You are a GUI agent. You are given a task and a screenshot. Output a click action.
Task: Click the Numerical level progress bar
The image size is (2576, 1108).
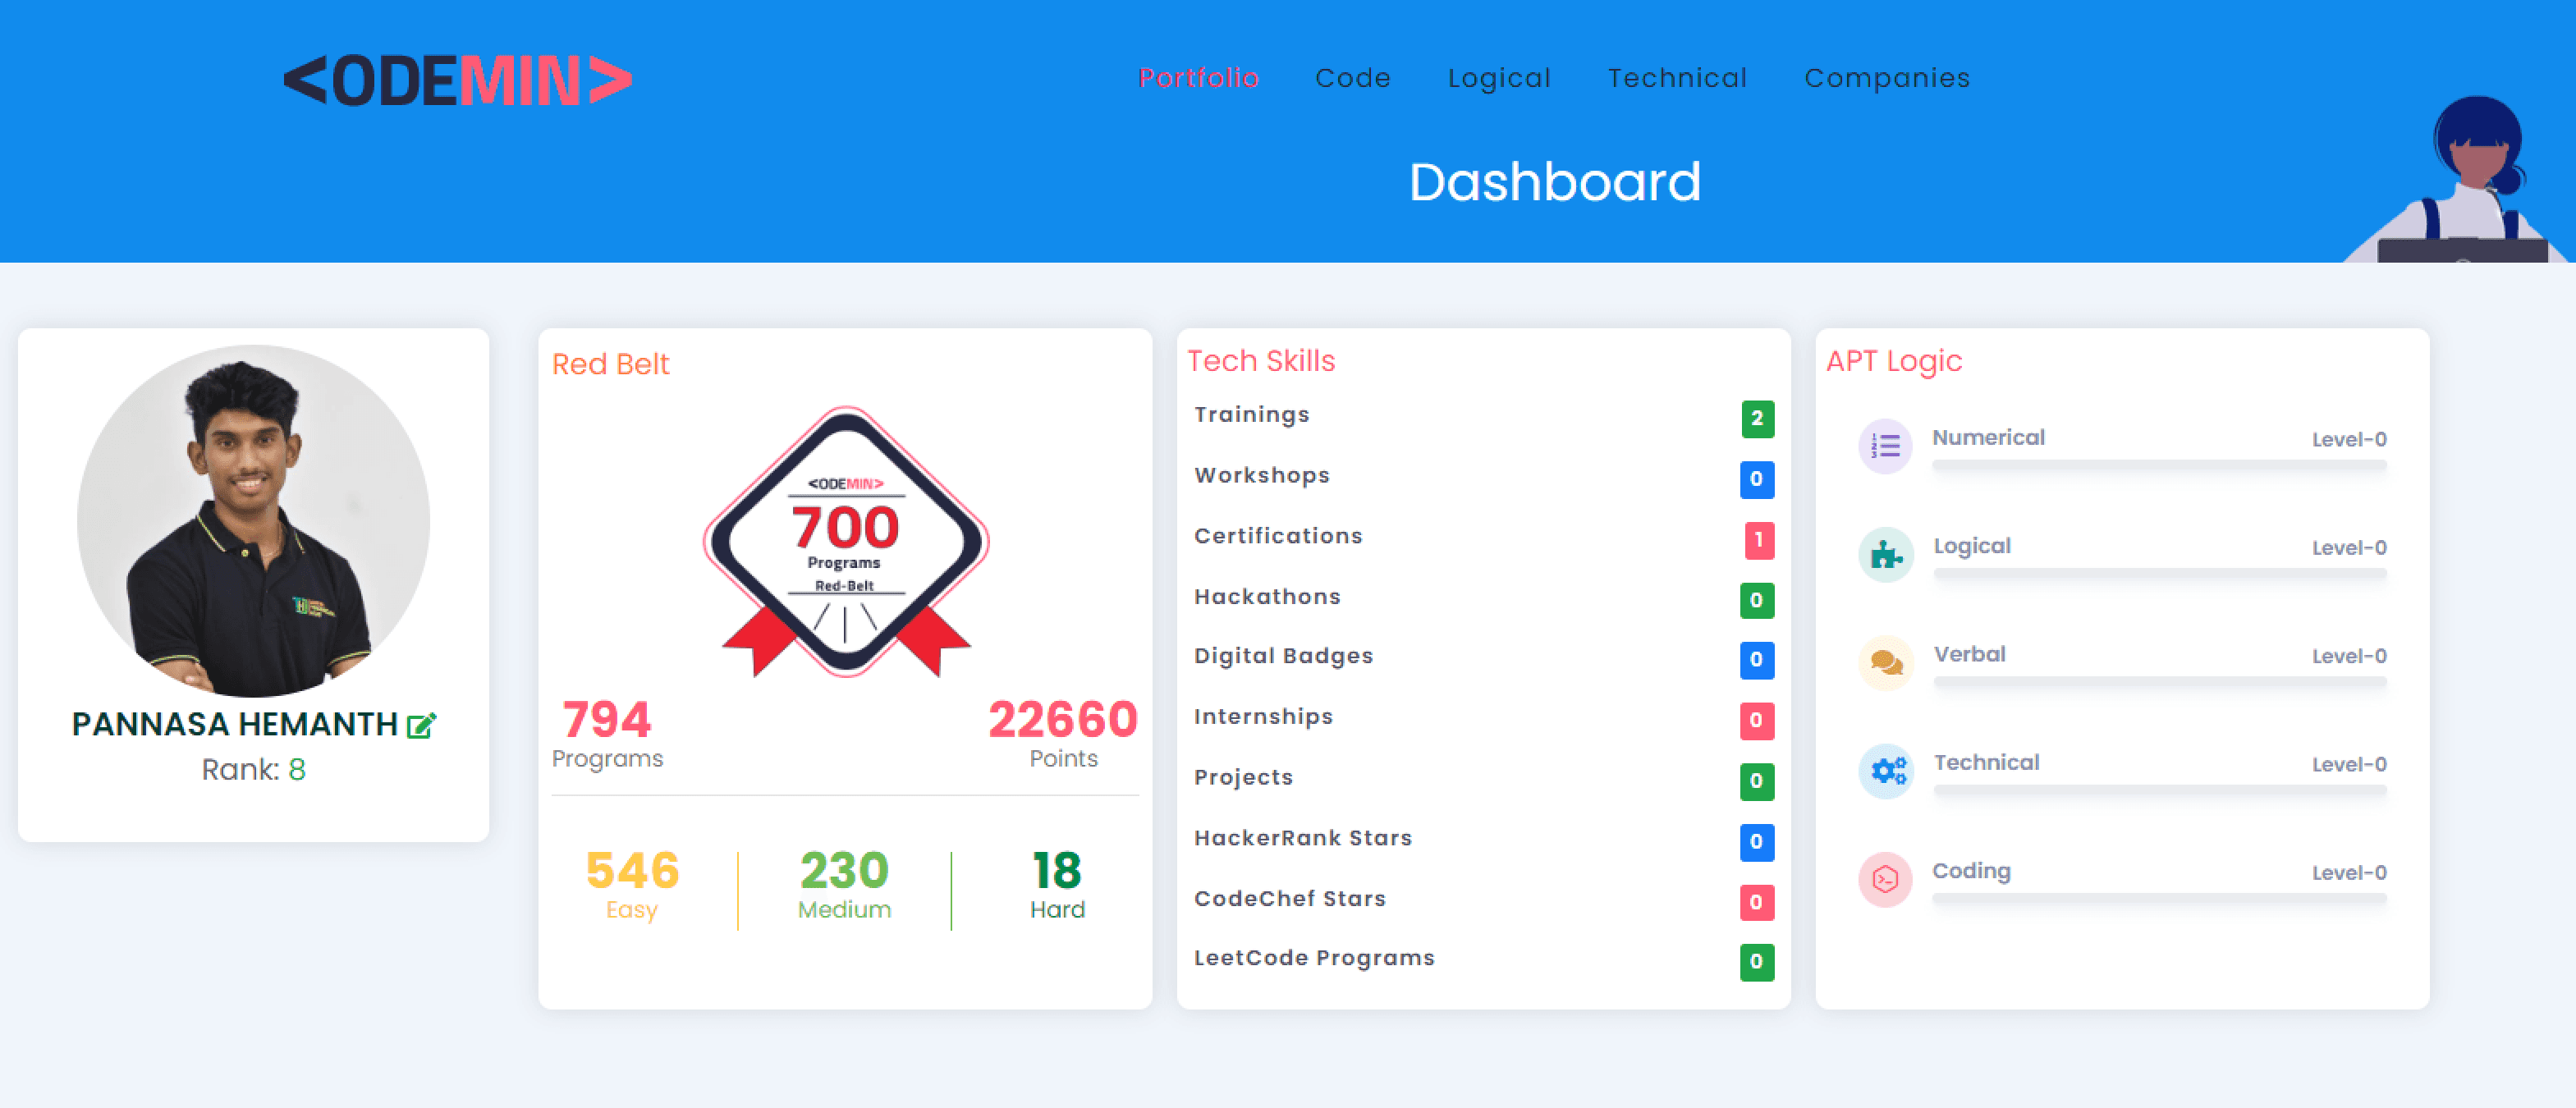point(2158,465)
